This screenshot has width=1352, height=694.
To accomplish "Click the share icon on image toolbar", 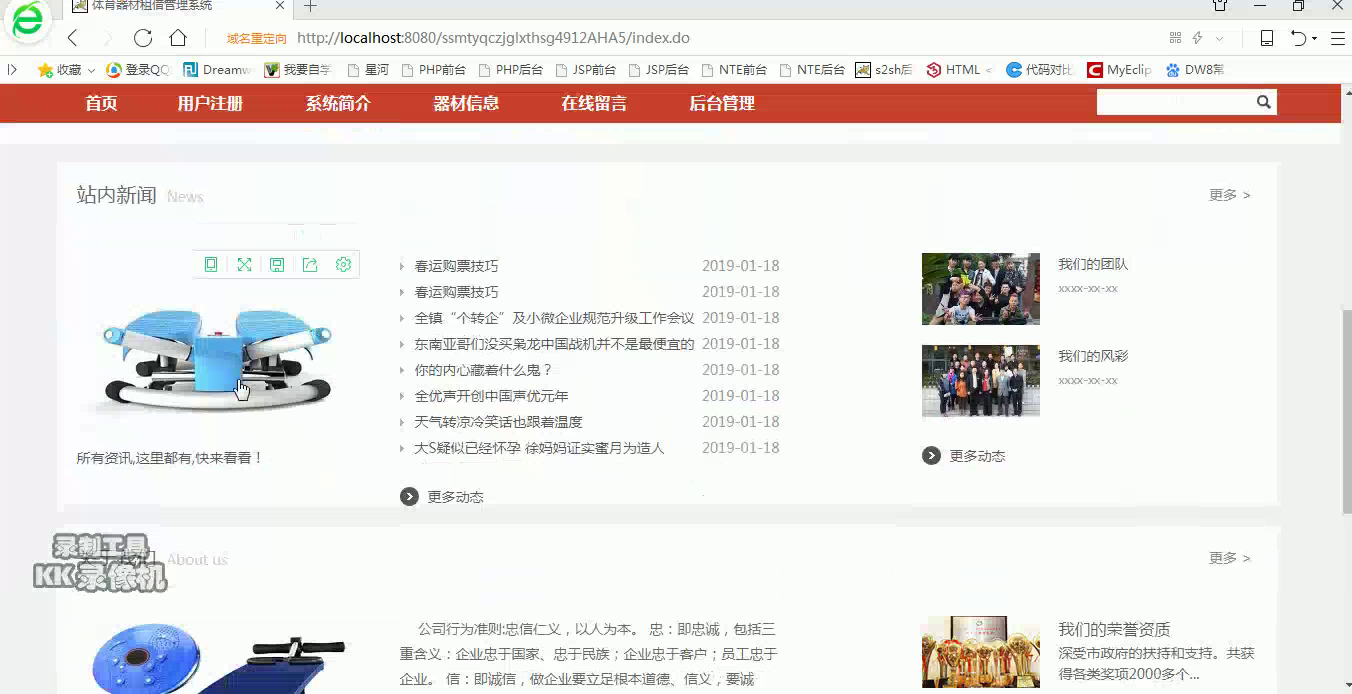I will point(310,265).
